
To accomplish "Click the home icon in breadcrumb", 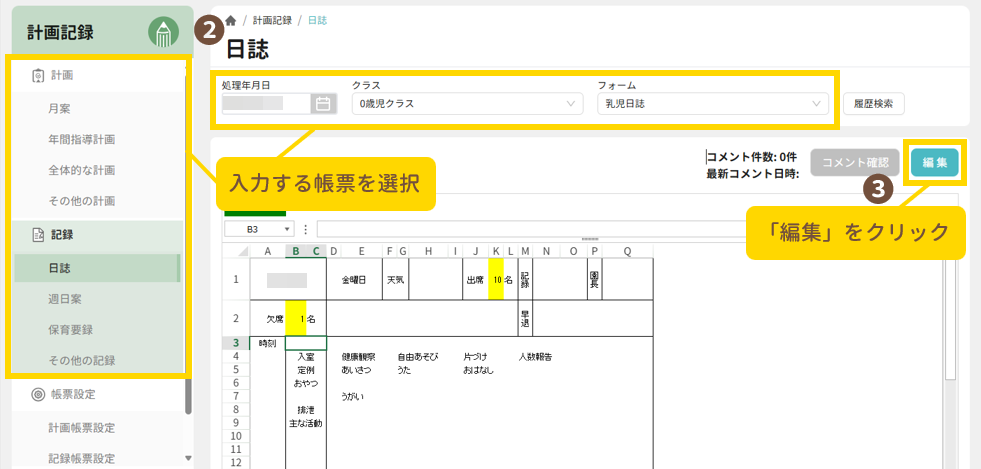I will [x=232, y=20].
